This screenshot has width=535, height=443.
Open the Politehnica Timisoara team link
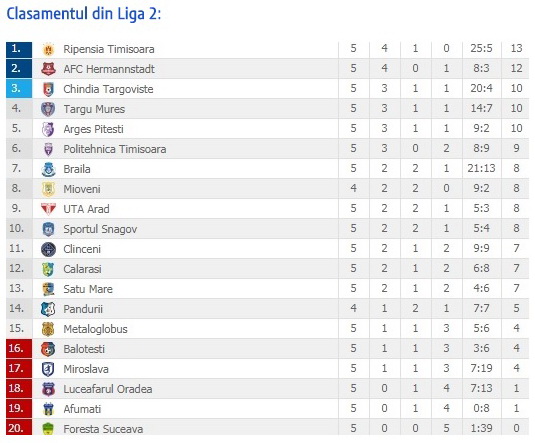tap(115, 149)
